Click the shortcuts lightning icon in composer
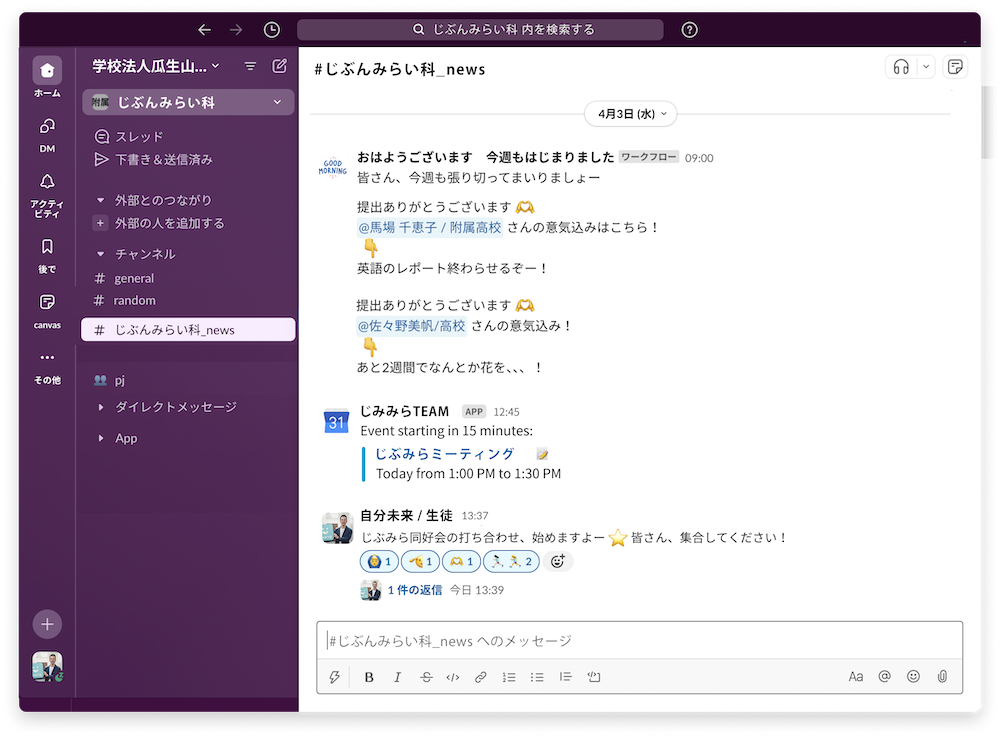The image size is (1000, 738). click(334, 677)
